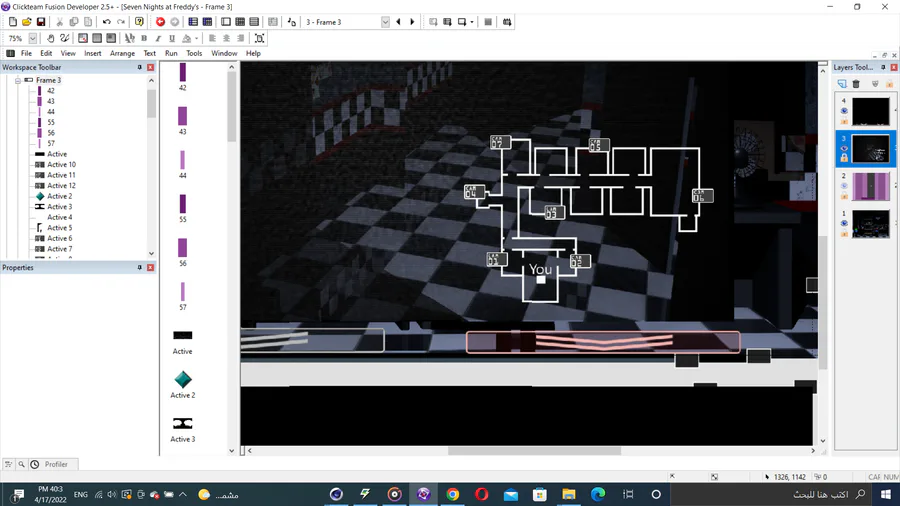
Task: Toggle the lock on layer 2
Action: [x=844, y=196]
